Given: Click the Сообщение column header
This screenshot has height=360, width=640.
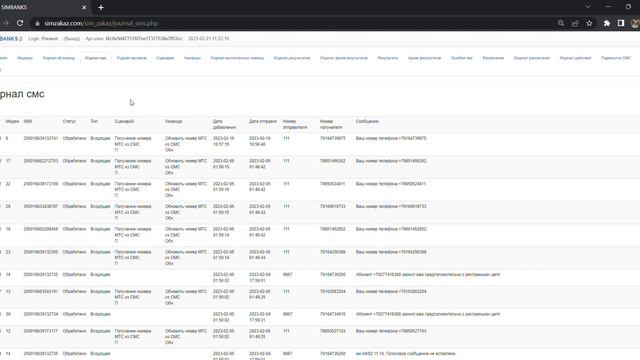Looking at the screenshot, I should click(x=367, y=121).
